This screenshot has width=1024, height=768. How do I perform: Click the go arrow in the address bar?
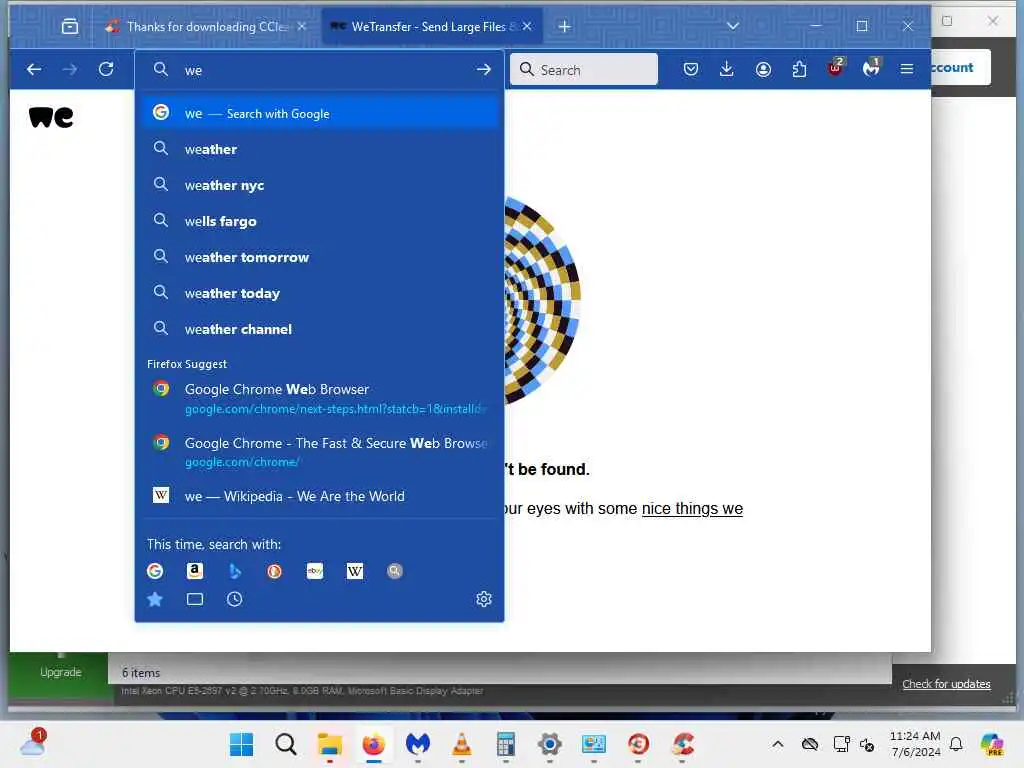[483, 69]
